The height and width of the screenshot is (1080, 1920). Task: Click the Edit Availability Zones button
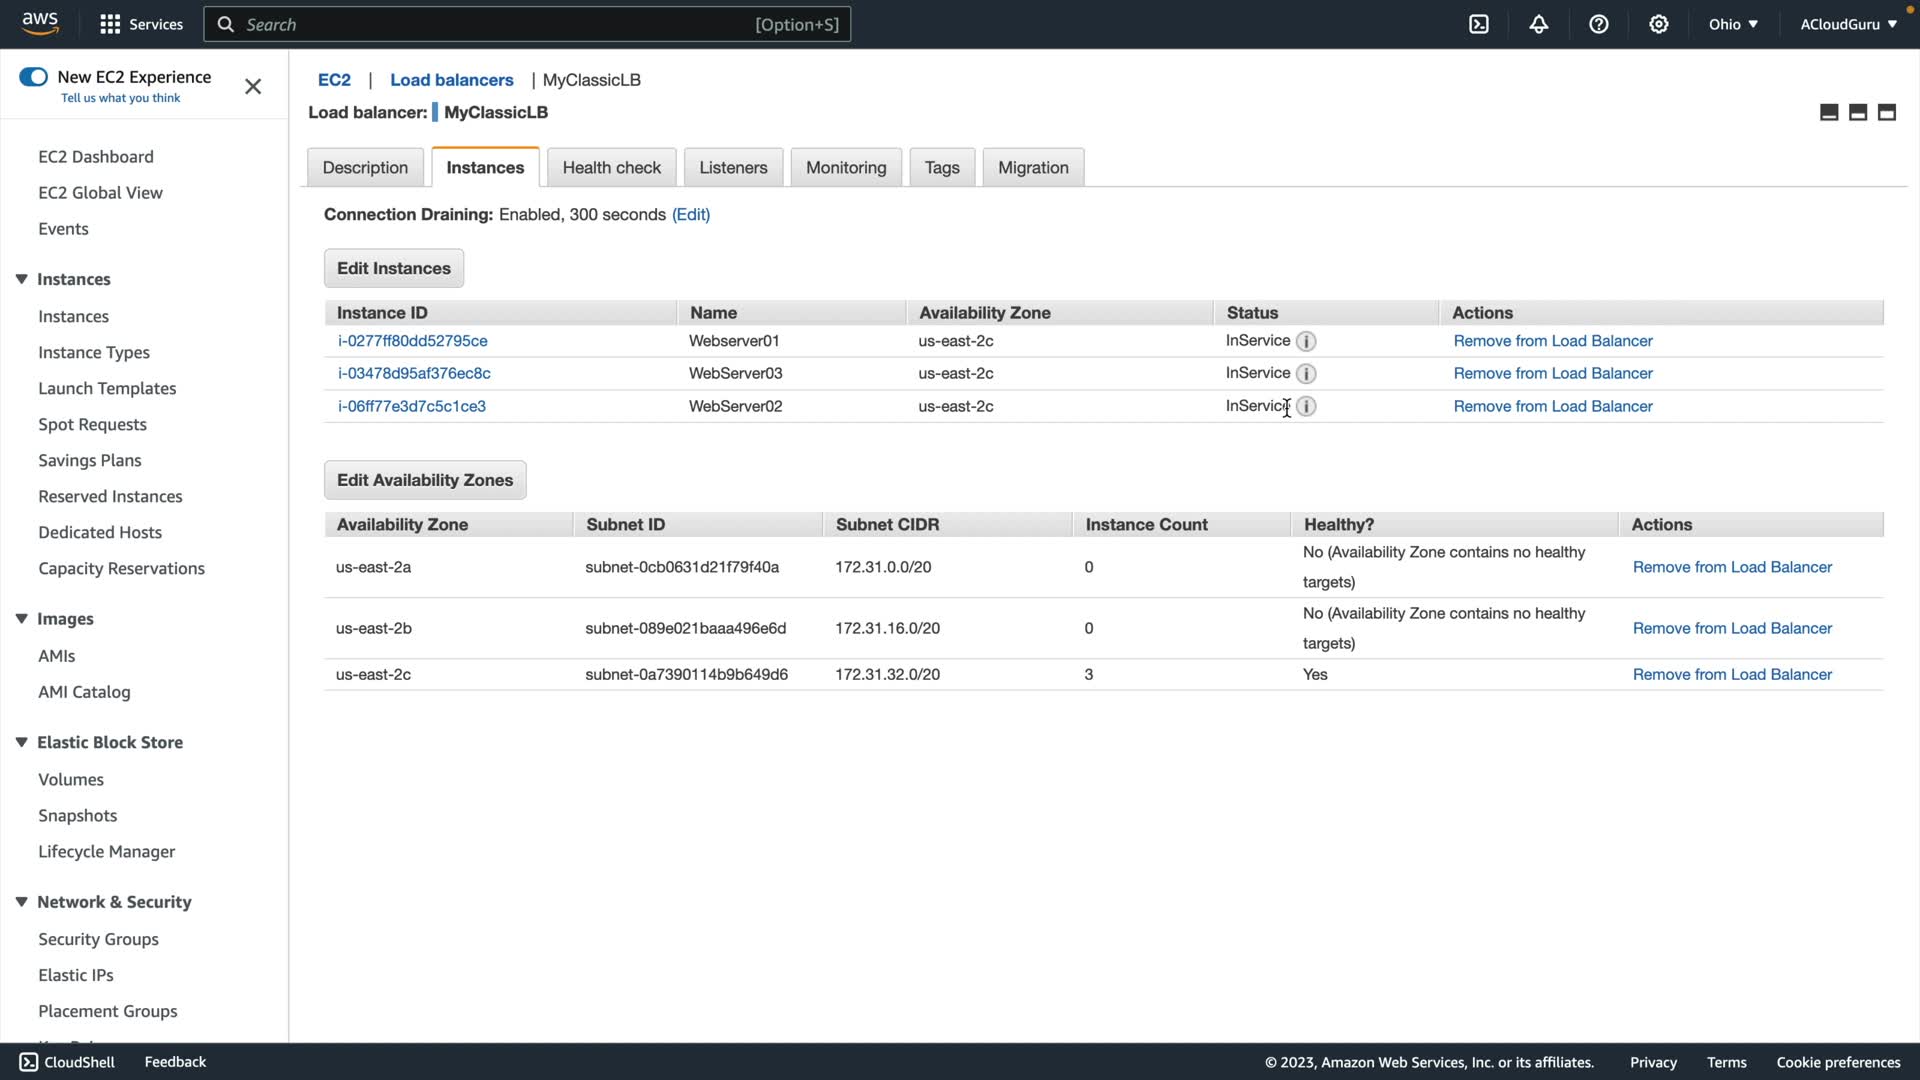425,480
